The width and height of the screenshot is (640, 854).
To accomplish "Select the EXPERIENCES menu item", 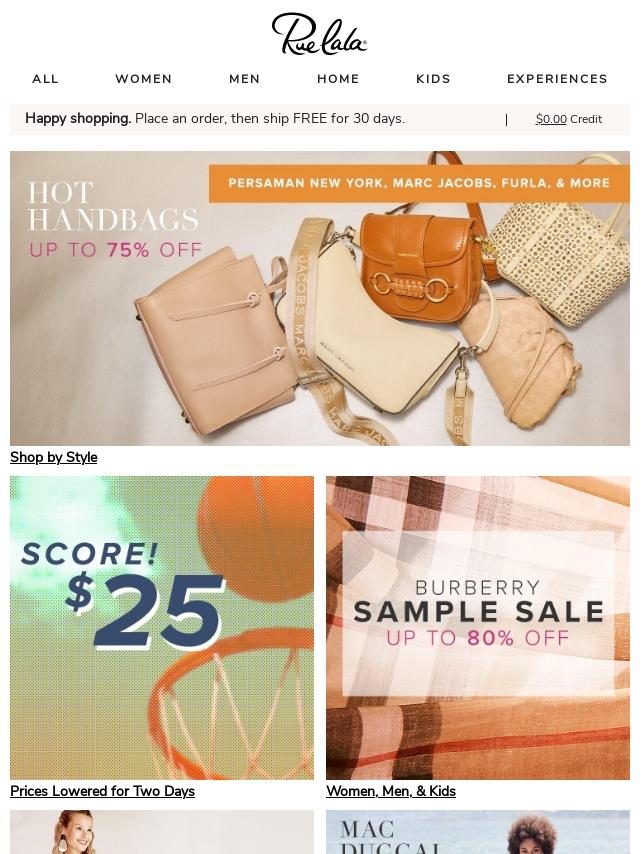I will pos(557,79).
